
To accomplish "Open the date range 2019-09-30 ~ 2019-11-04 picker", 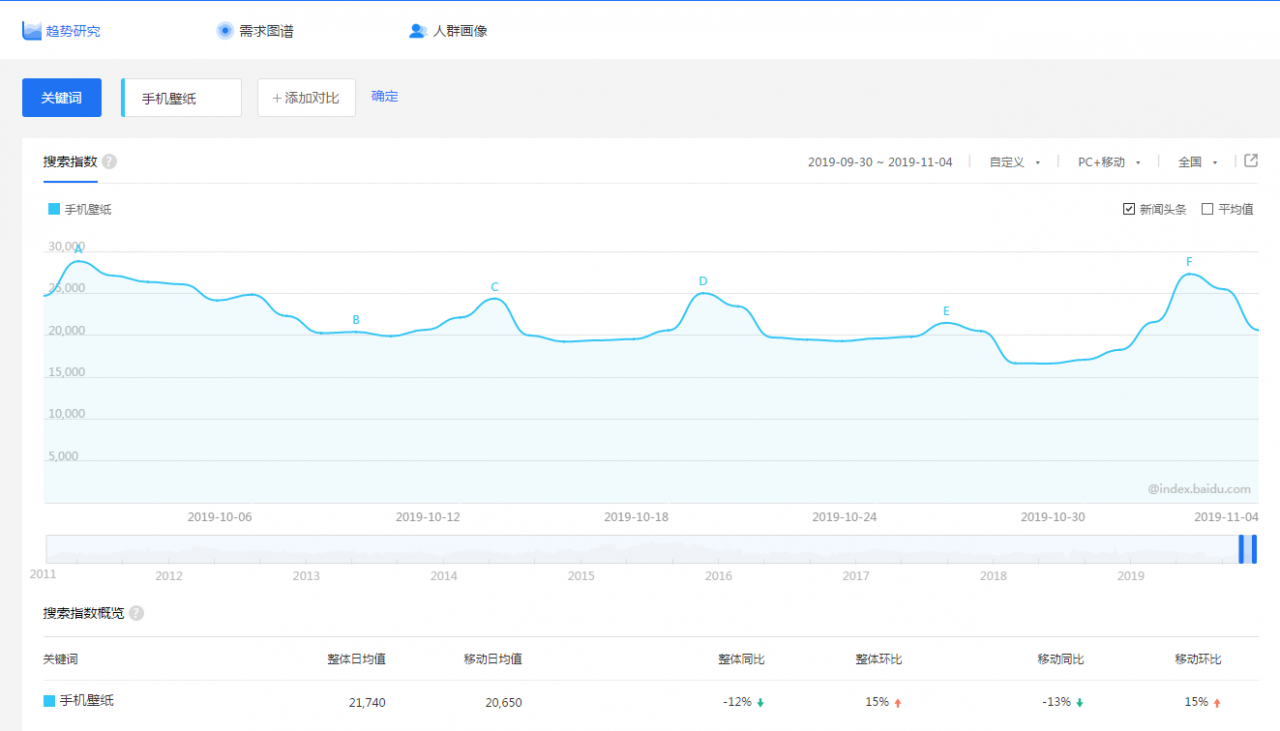I will 880,162.
